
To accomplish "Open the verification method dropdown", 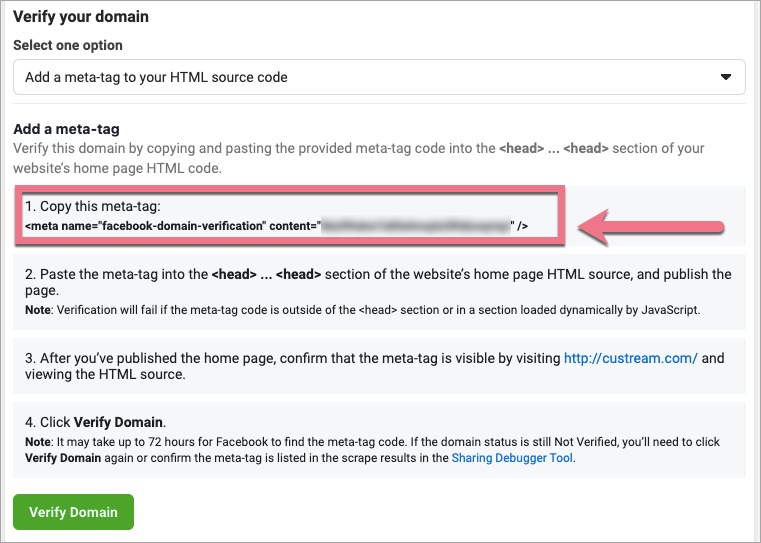I will (x=378, y=77).
